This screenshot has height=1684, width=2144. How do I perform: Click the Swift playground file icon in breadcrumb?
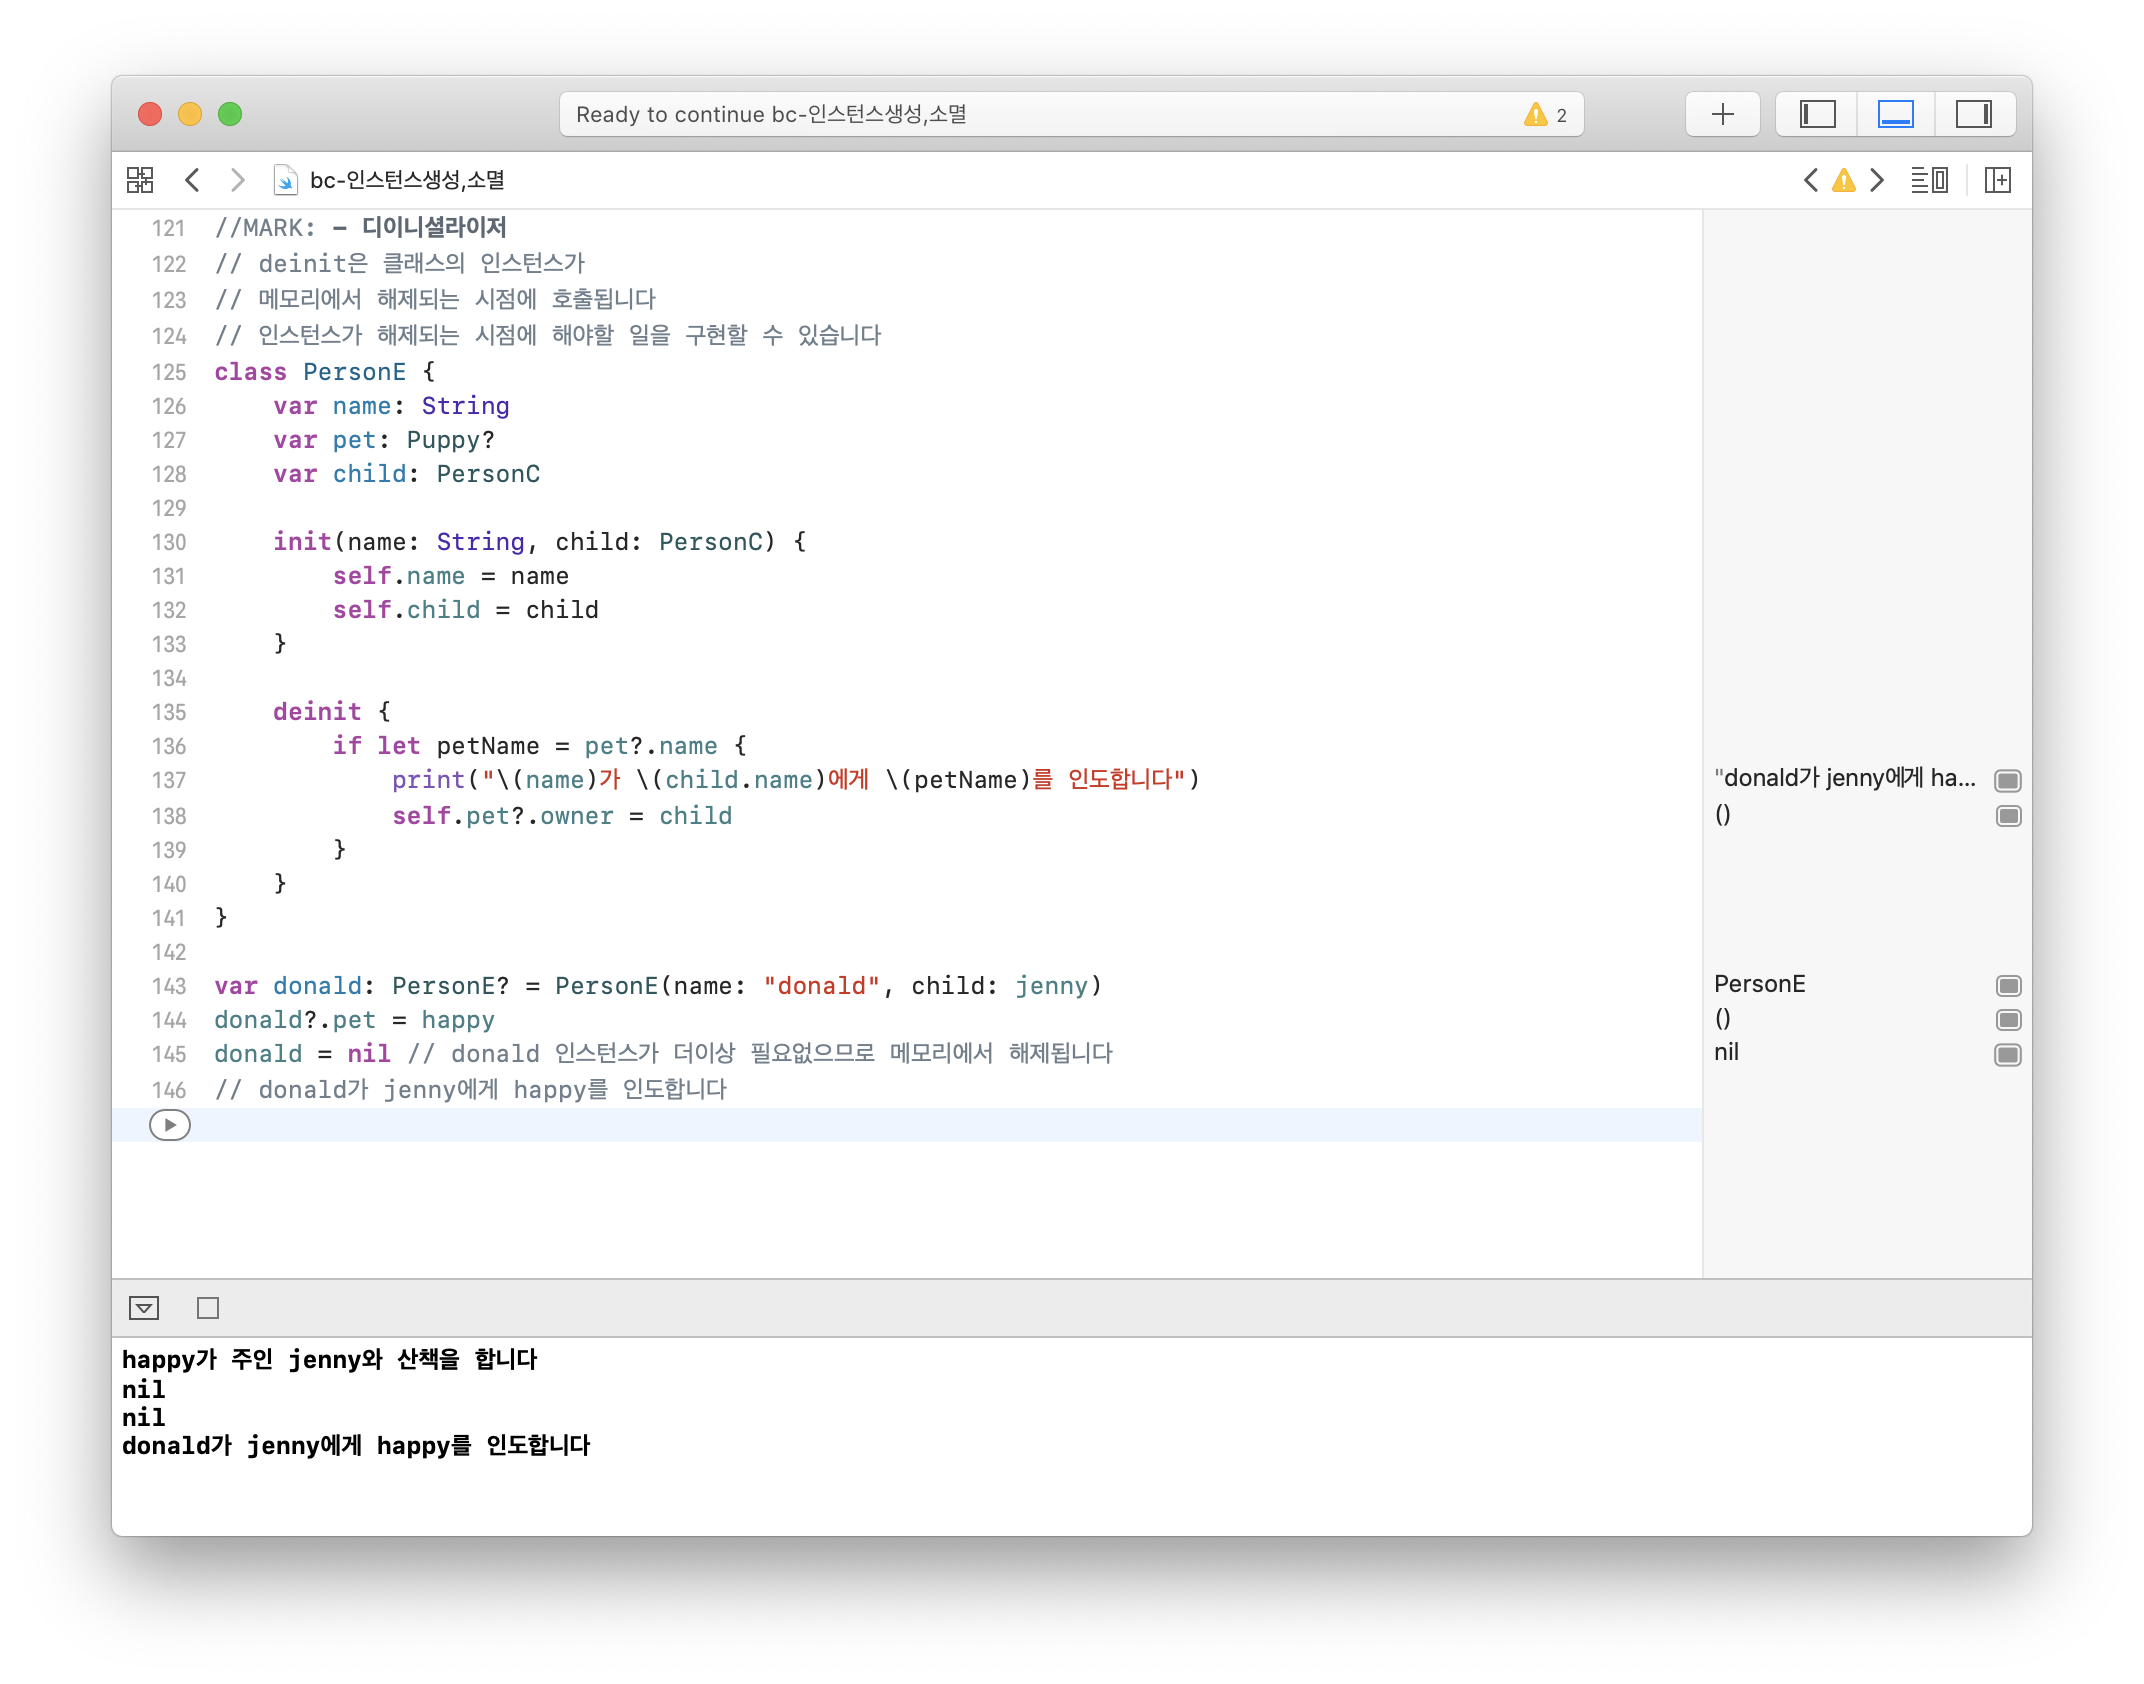[x=286, y=180]
